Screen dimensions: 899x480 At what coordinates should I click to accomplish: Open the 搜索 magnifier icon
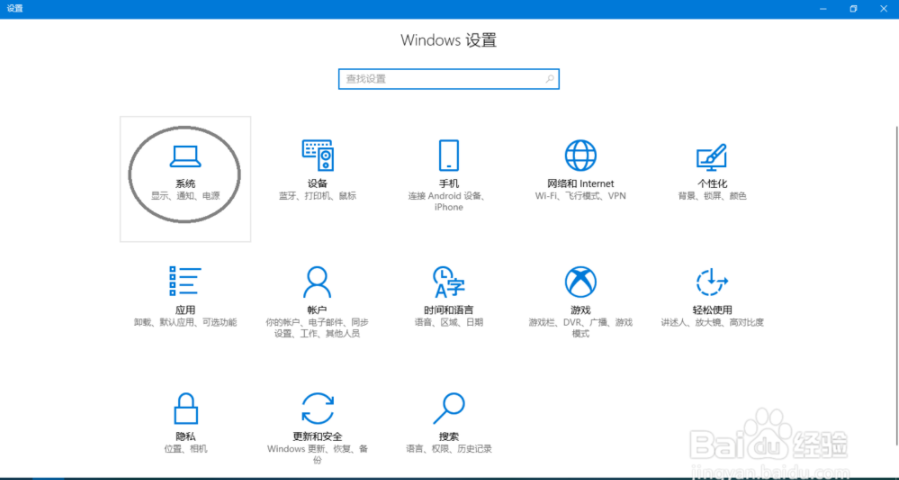tap(448, 408)
